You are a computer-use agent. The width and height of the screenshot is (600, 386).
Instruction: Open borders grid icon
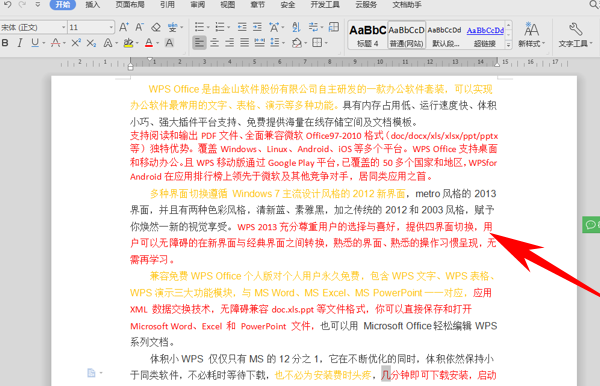(317, 43)
